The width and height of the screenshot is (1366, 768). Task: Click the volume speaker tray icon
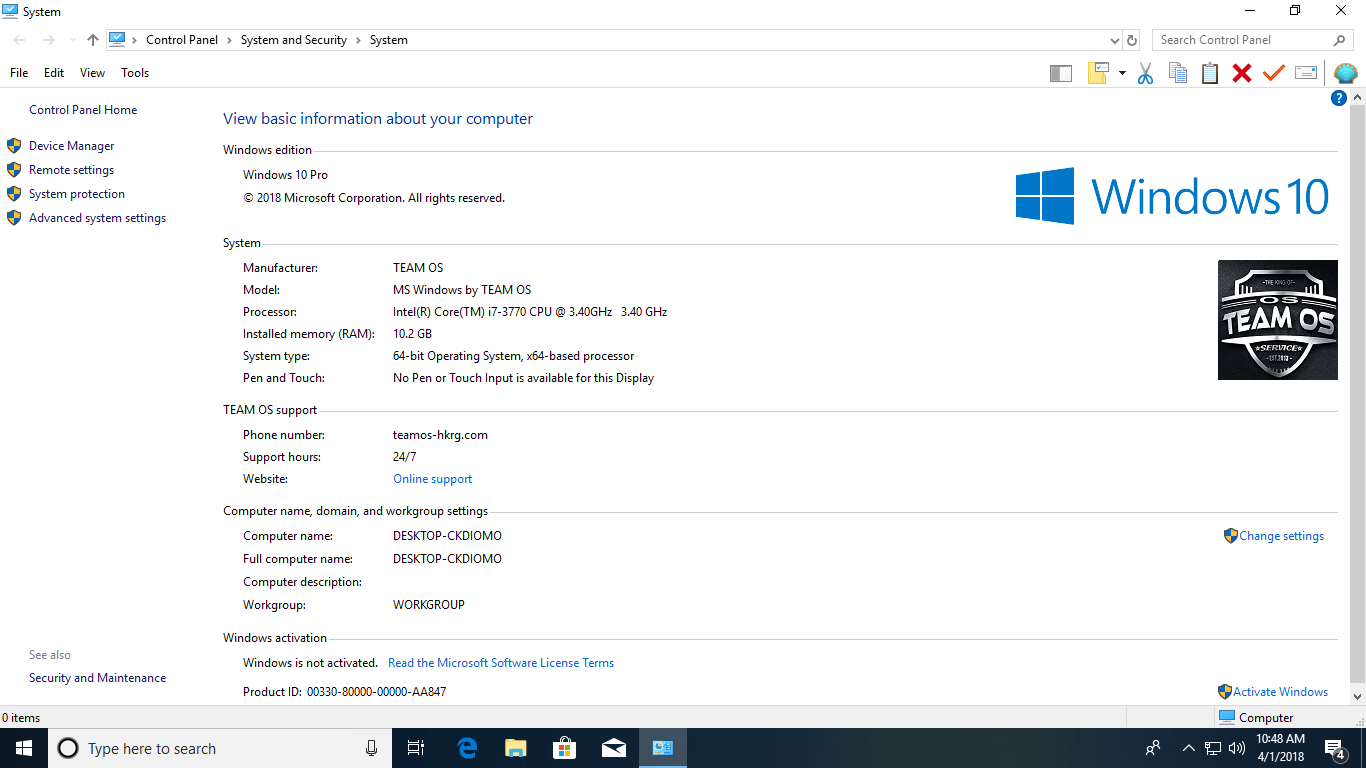[x=1237, y=748]
